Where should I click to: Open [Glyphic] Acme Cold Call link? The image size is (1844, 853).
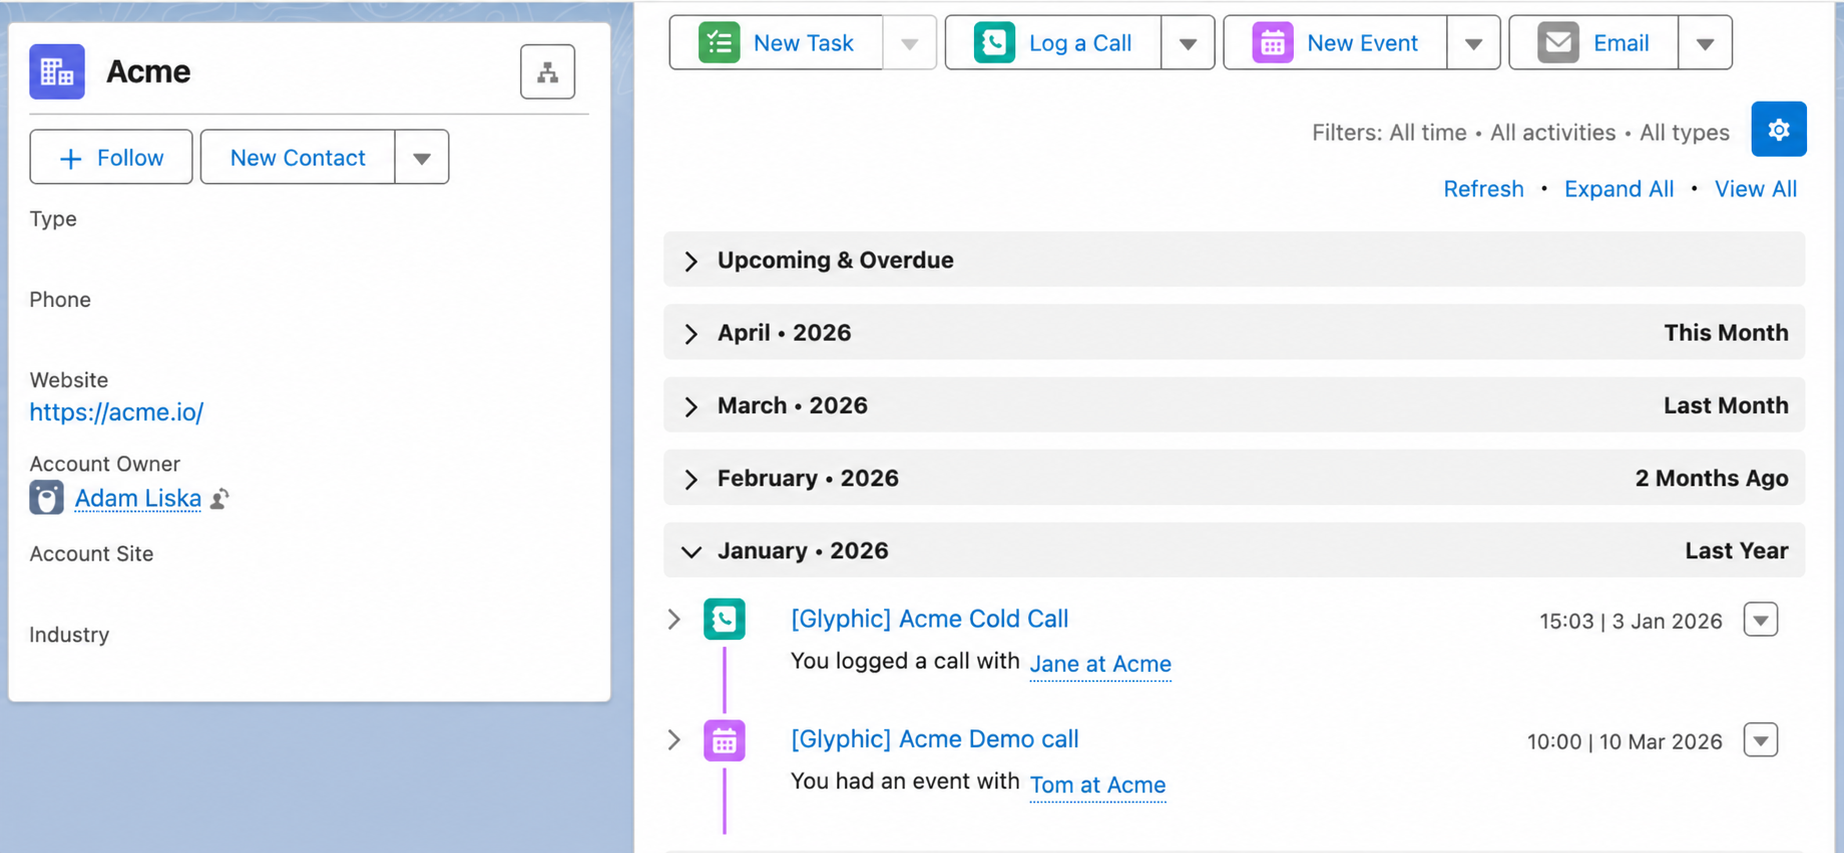929,619
